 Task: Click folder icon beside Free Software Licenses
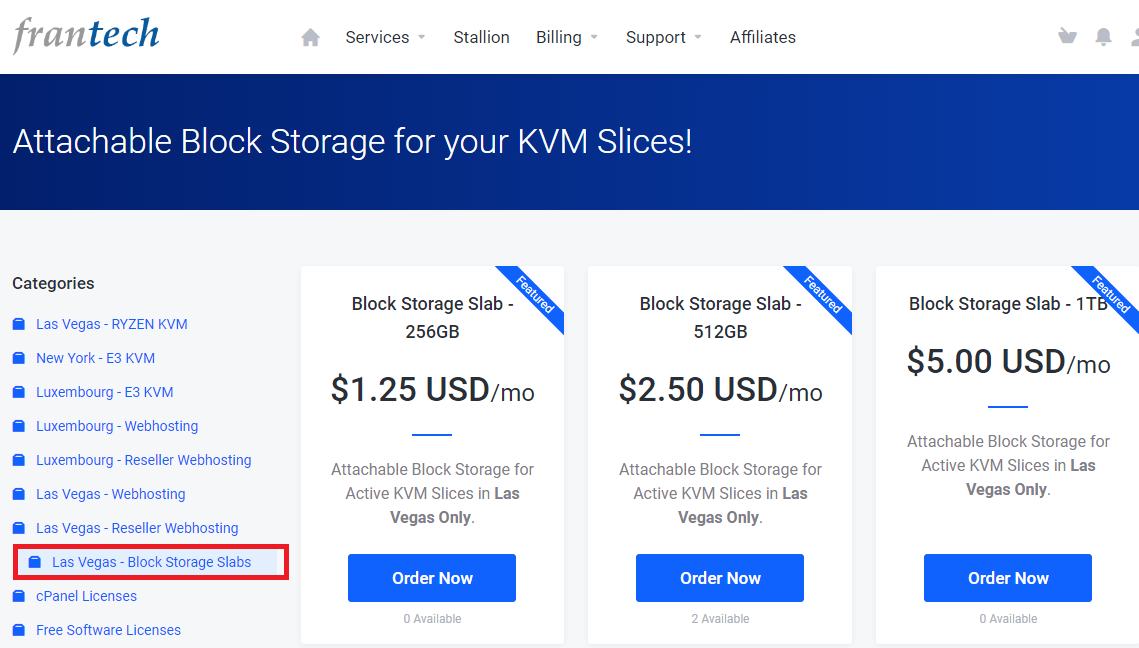(19, 630)
